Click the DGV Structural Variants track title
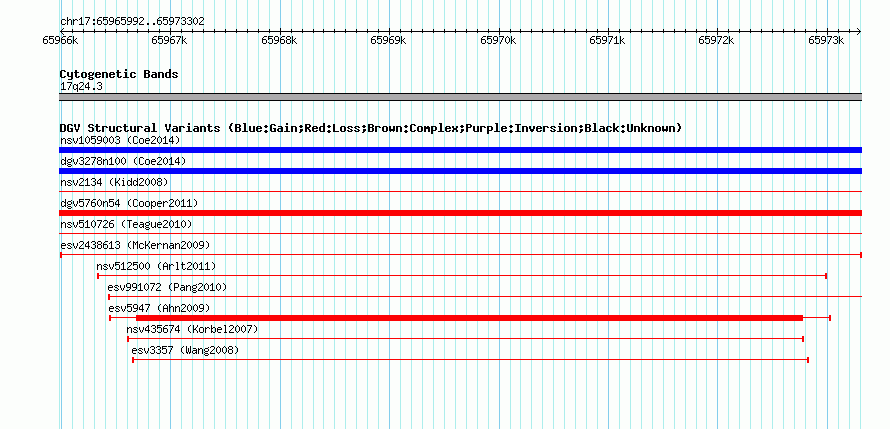The height and width of the screenshot is (429, 890). (x=370, y=128)
